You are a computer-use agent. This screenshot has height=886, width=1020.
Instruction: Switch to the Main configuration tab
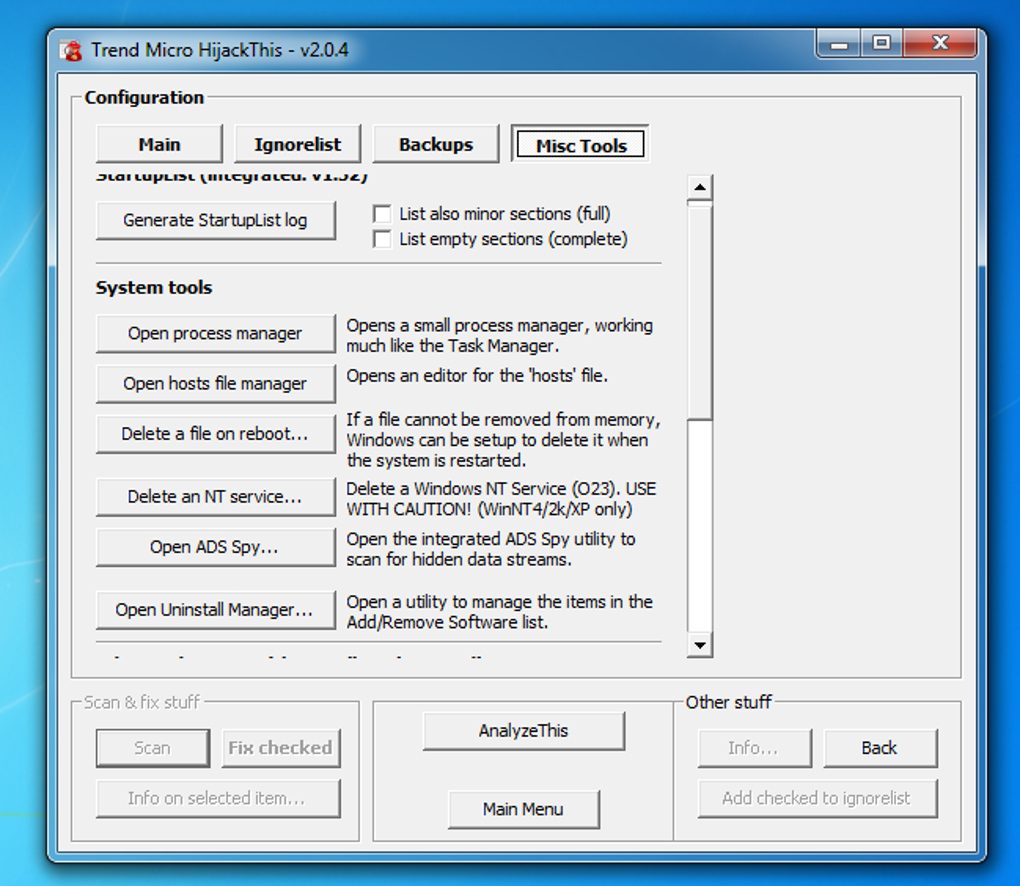point(159,144)
